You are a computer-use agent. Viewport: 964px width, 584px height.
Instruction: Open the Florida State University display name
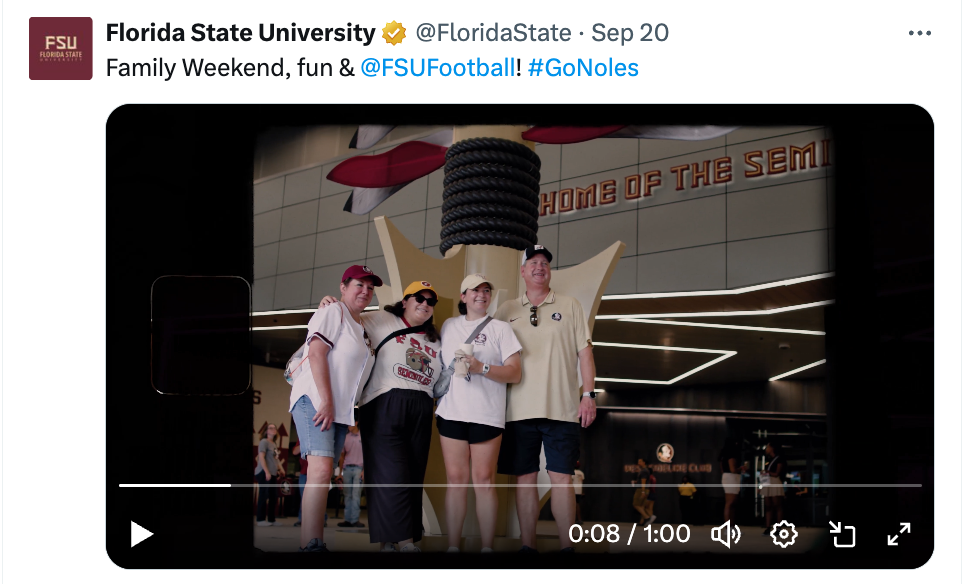(x=240, y=33)
